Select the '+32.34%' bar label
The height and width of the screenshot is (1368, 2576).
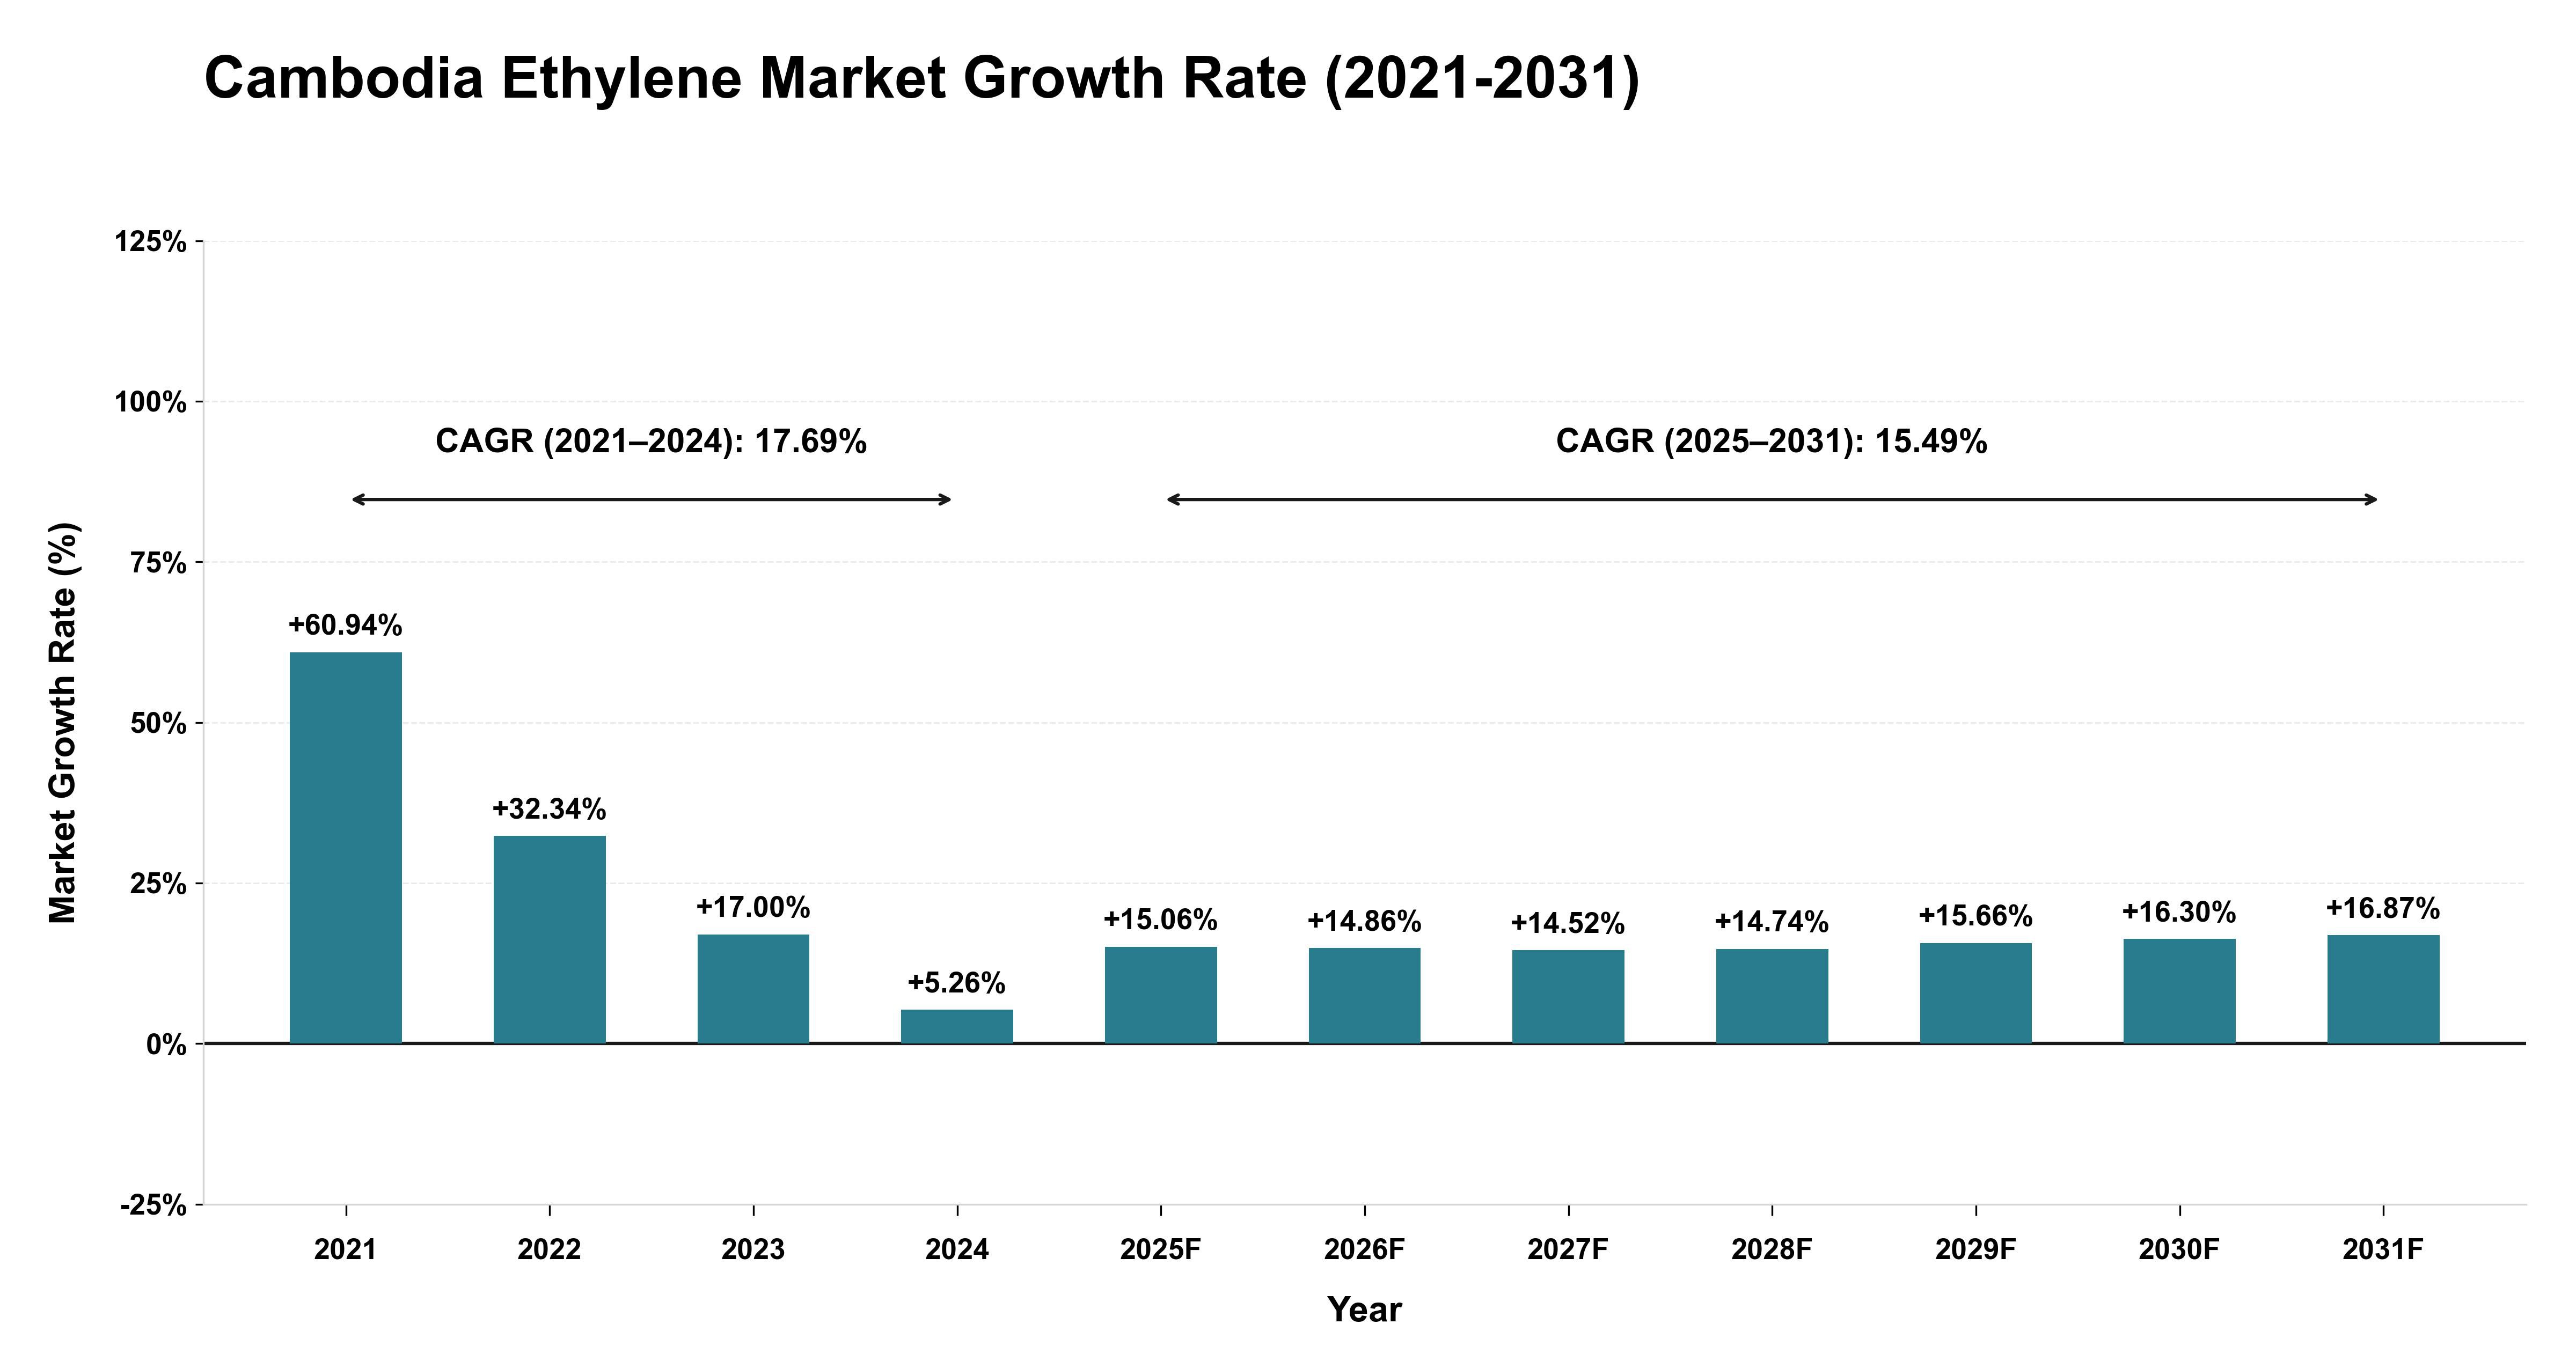(549, 809)
